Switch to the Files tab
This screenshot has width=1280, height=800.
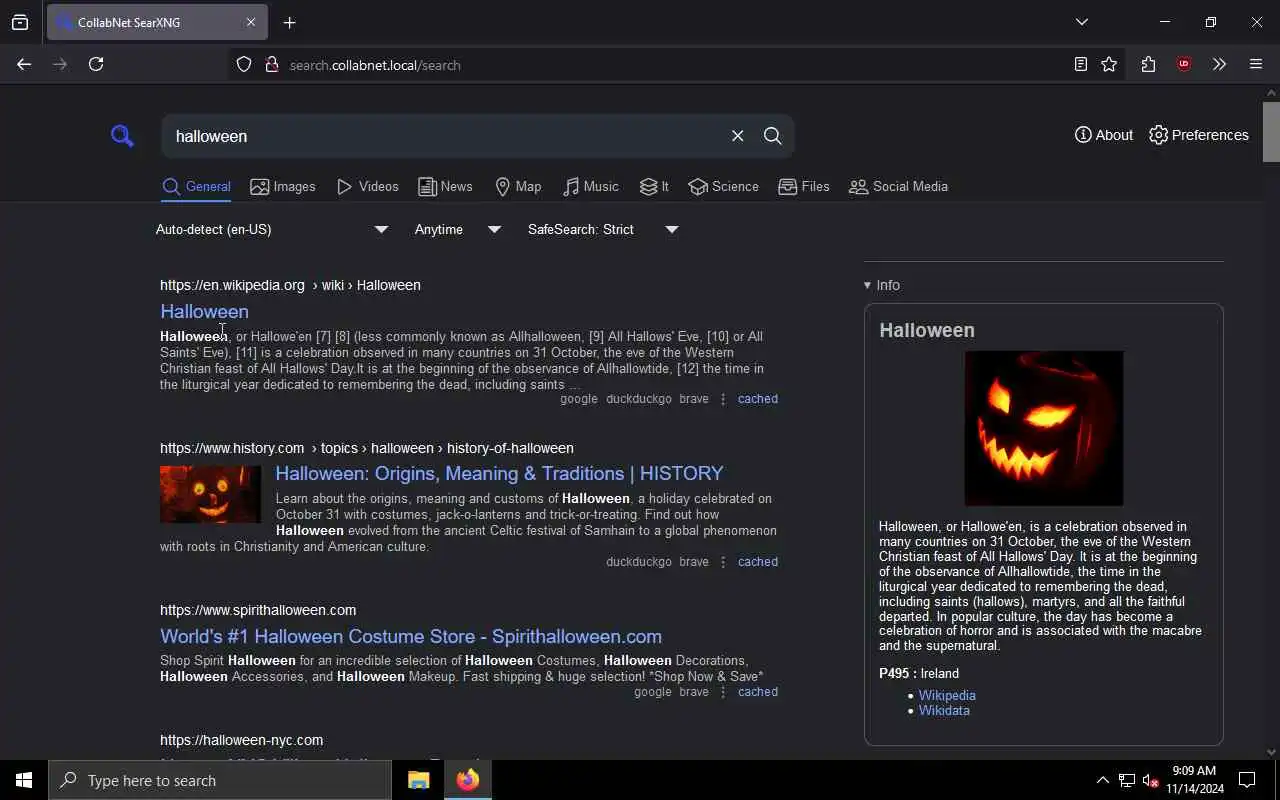coord(804,186)
